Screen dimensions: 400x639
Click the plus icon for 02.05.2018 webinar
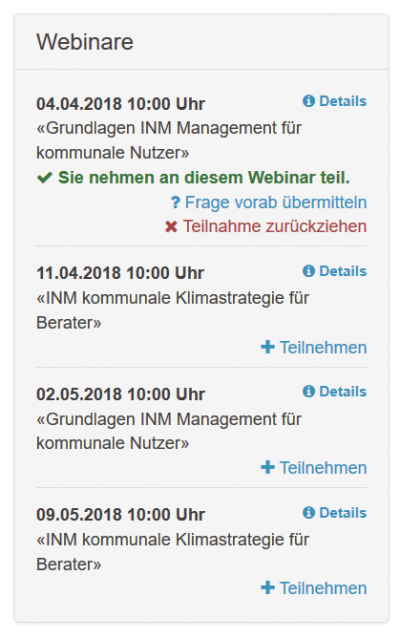click(x=268, y=467)
